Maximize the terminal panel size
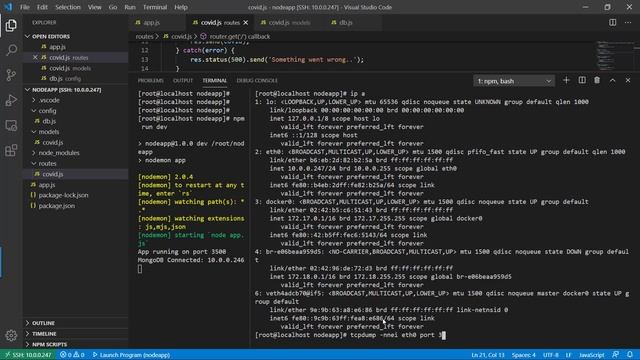640x360 pixels. [x=612, y=80]
